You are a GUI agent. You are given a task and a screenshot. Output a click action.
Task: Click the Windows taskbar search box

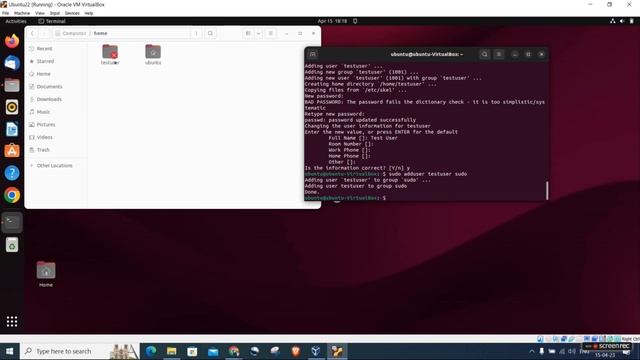click(x=80, y=351)
